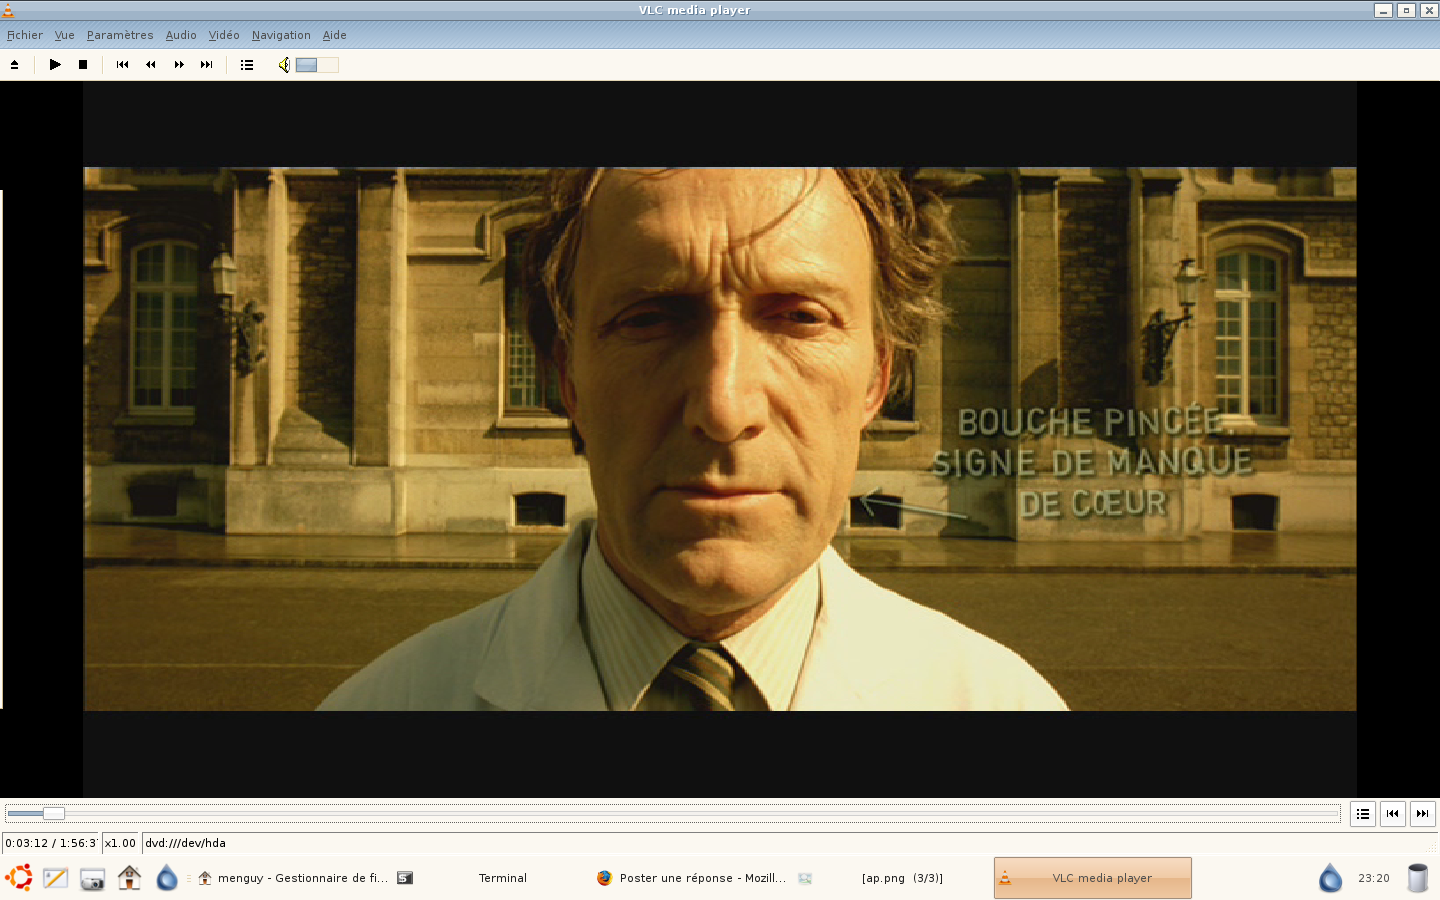
Task: Switch to menguy file manager window
Action: click(292, 878)
